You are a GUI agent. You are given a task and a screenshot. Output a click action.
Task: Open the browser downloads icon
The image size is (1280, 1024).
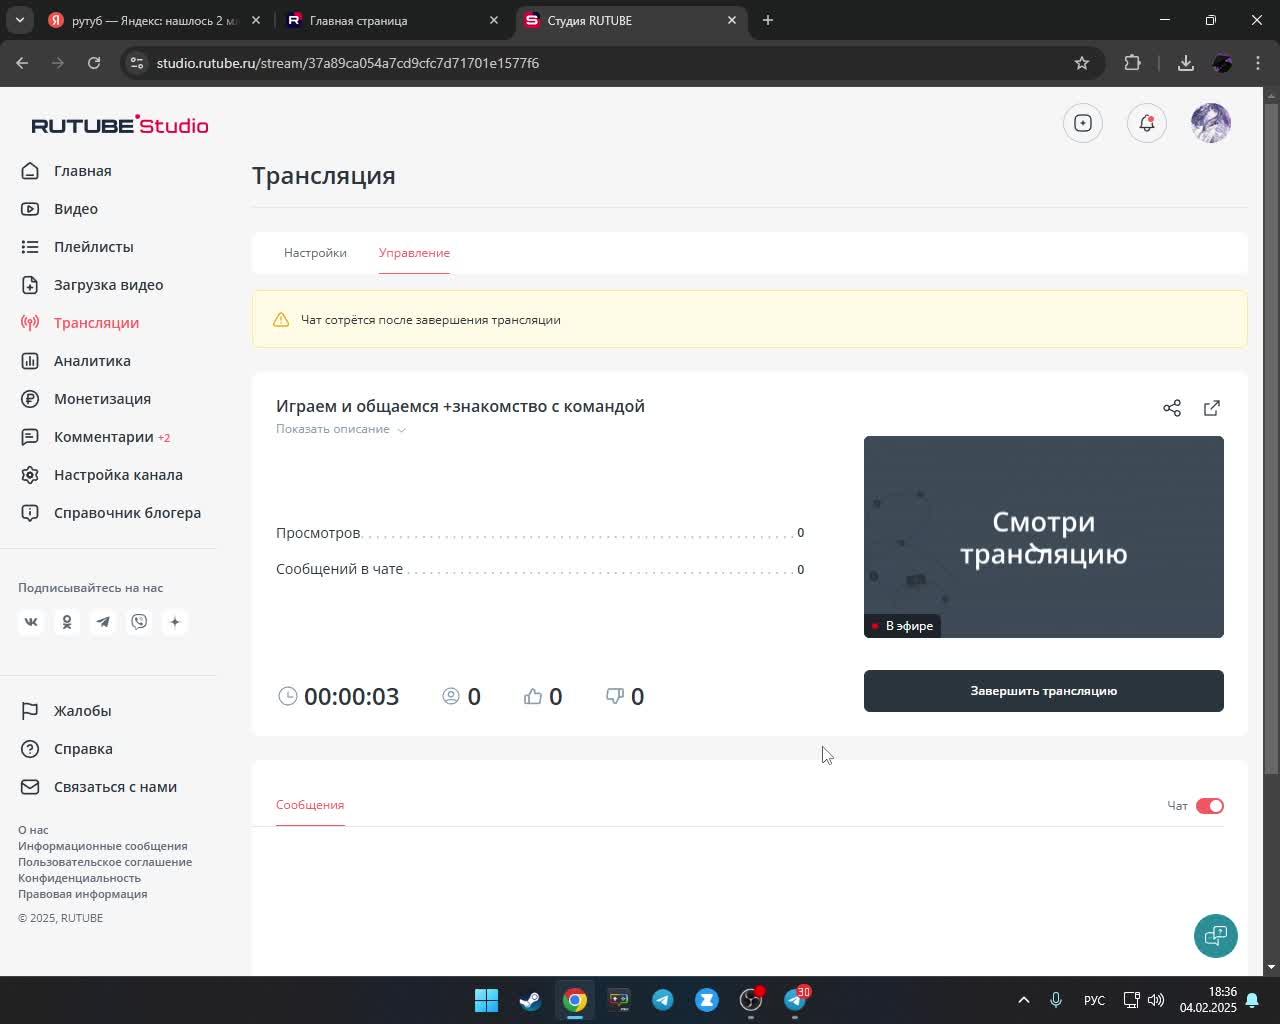[x=1185, y=63]
